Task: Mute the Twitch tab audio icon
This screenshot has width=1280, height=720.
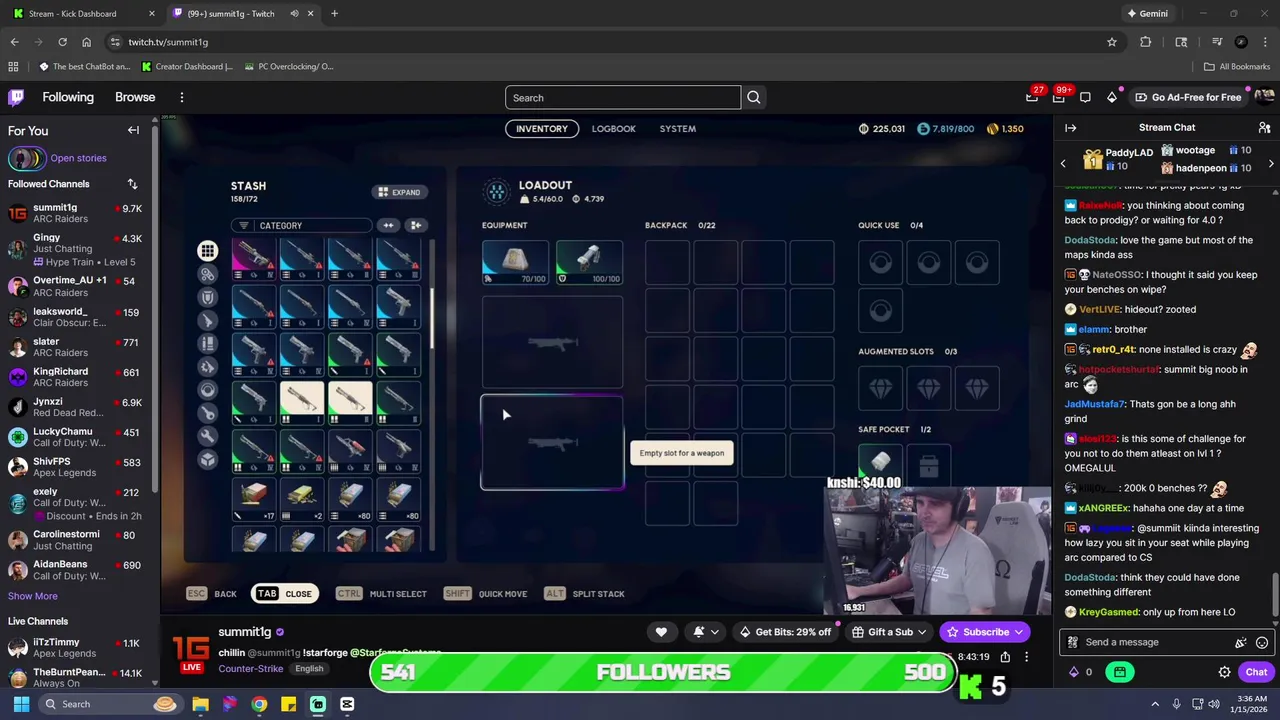Action: [x=294, y=14]
